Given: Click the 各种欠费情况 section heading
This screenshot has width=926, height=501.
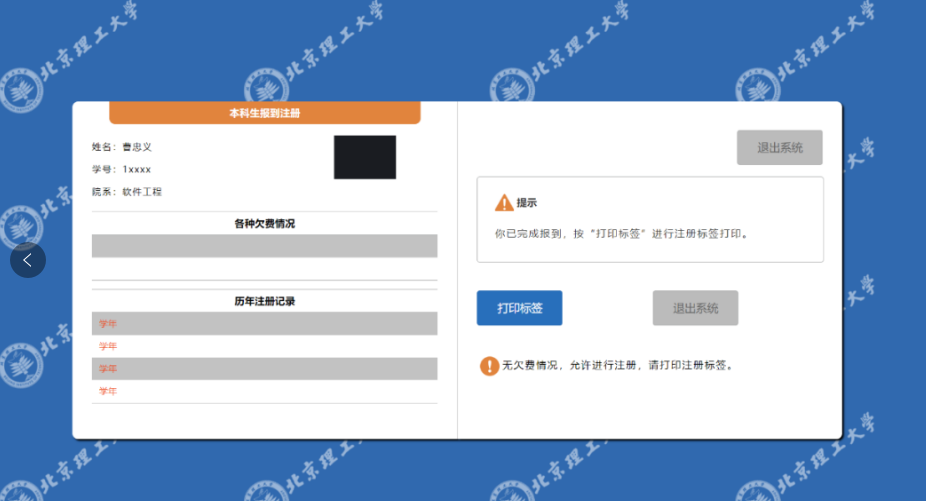Looking at the screenshot, I should click(x=264, y=223).
